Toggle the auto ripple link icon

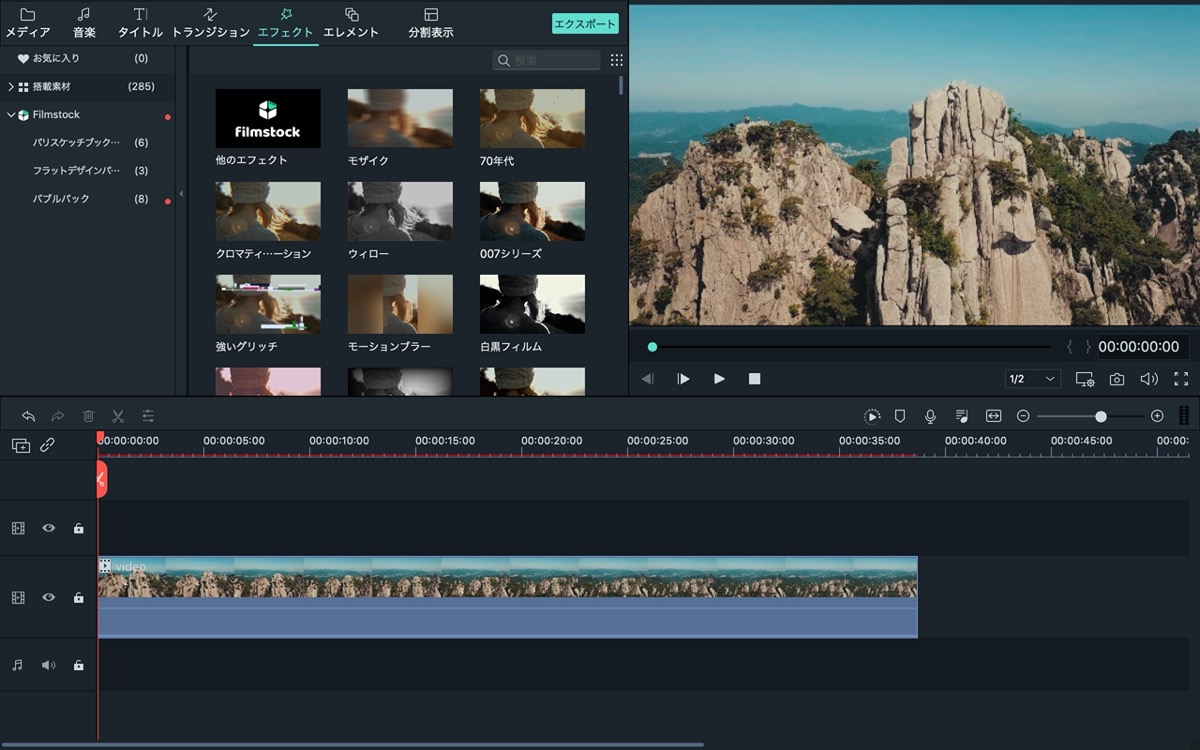click(48, 446)
